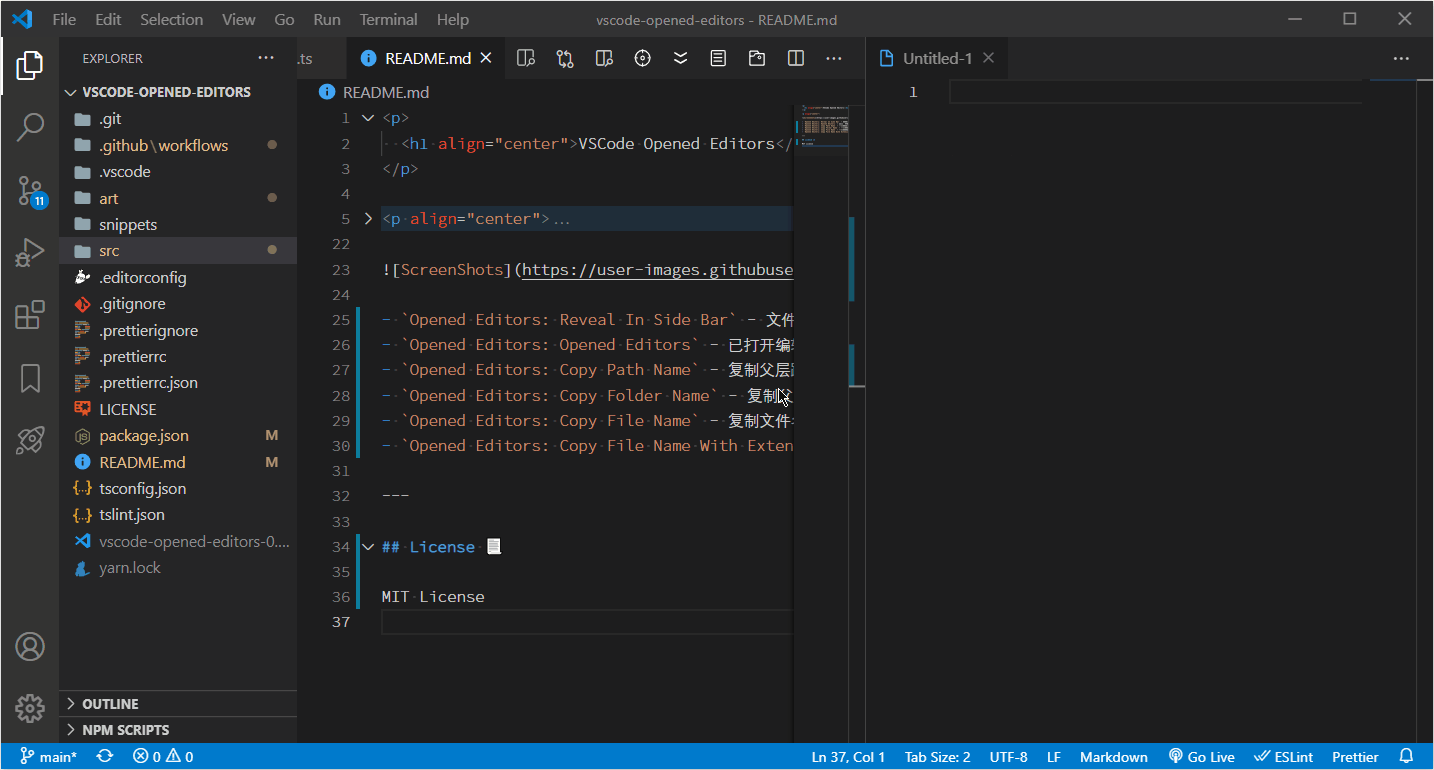Click the README.md minimap
This screenshot has height=770, width=1434.
(x=822, y=126)
